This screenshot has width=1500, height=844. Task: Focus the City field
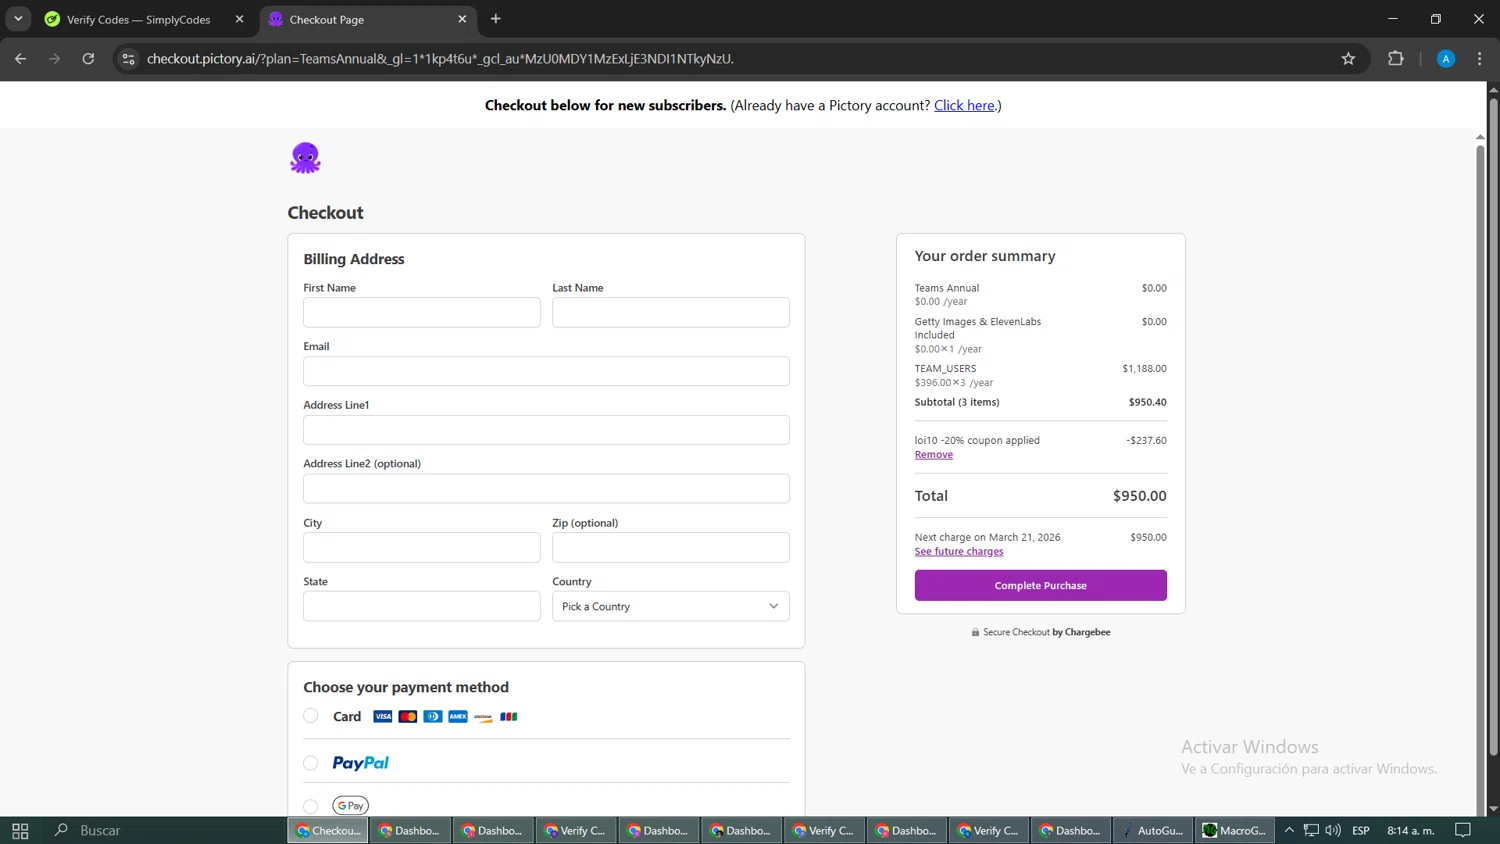coord(422,547)
